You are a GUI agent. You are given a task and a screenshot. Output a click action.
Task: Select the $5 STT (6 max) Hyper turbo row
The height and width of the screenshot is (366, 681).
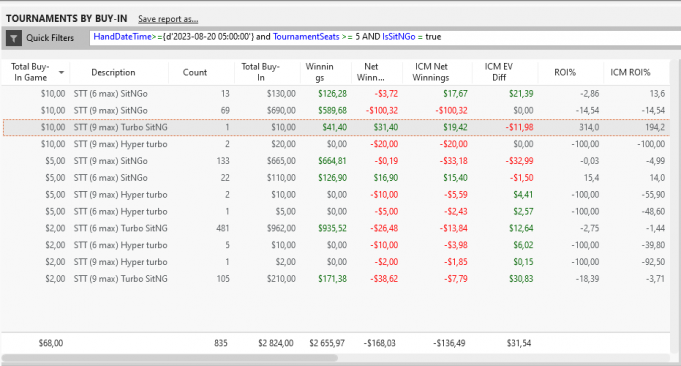tap(336, 211)
